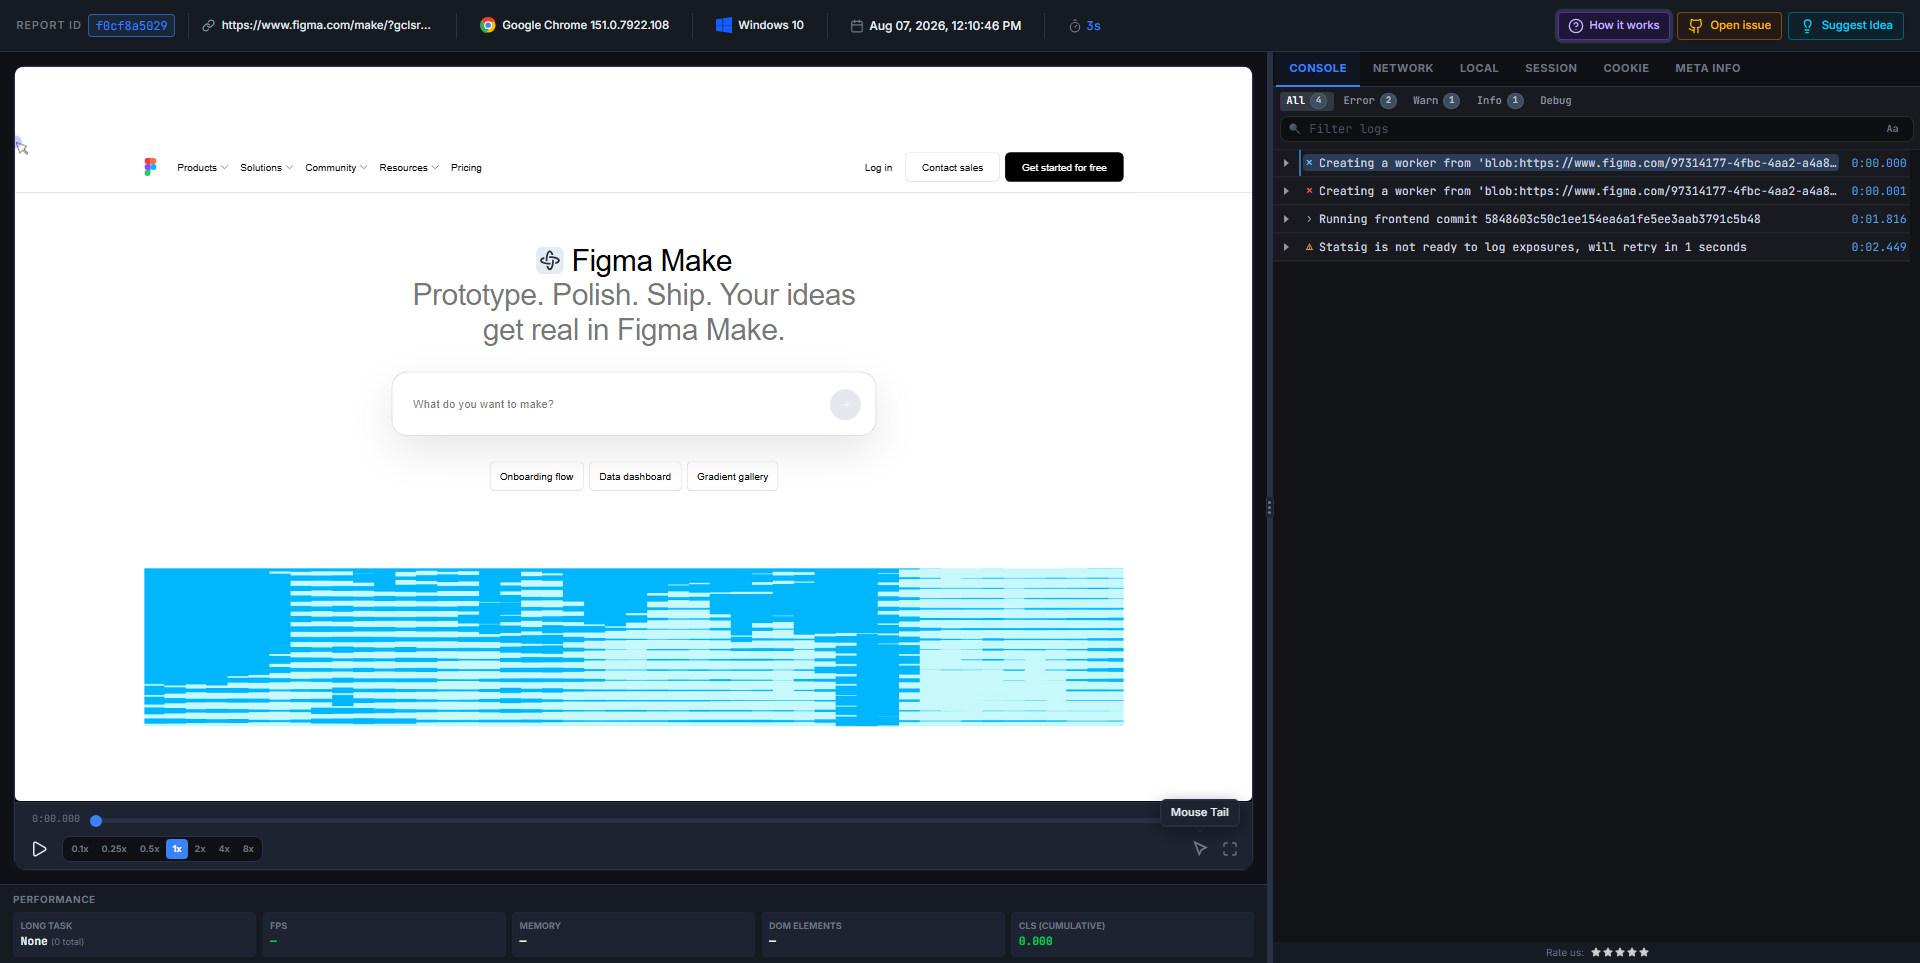Click the 'What do you want to make?' input
1920x963 pixels.
click(615, 404)
